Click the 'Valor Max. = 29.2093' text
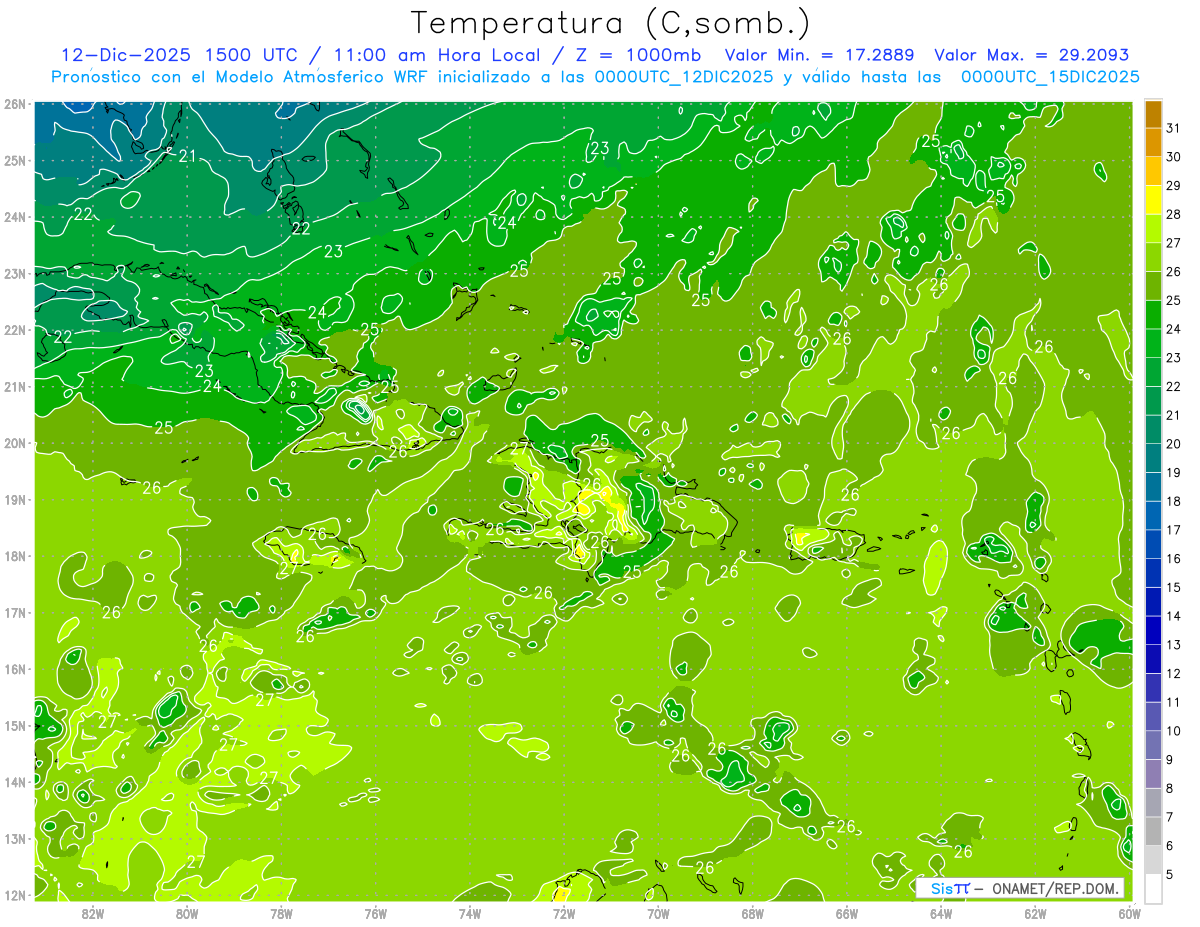1200x927 pixels. click(x=1031, y=55)
